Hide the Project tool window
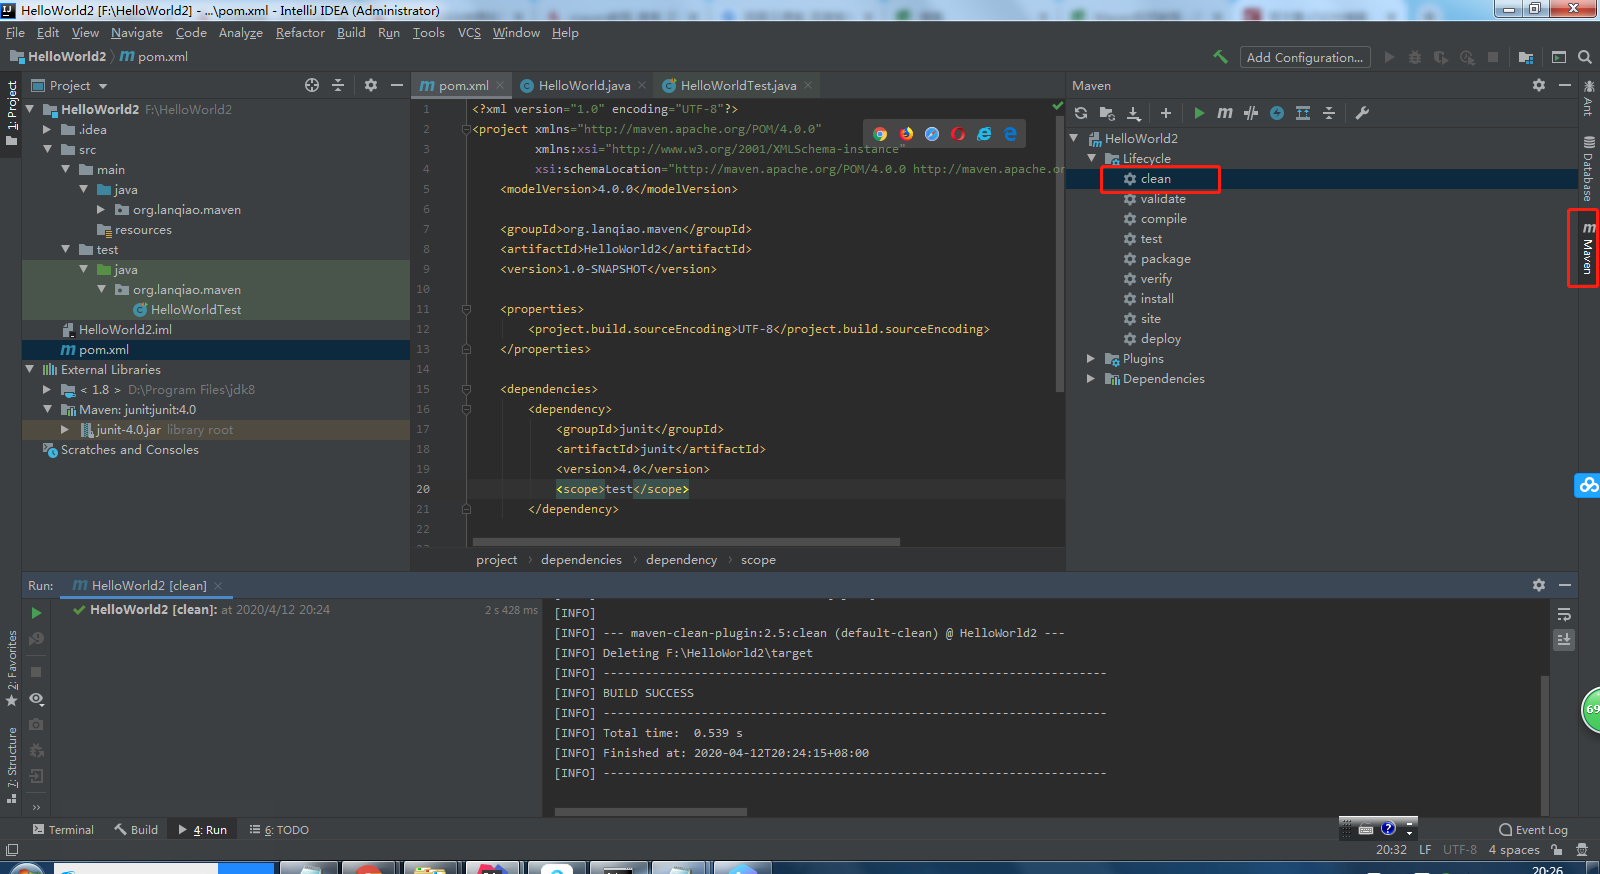Viewport: 1600px width, 874px height. (x=397, y=85)
